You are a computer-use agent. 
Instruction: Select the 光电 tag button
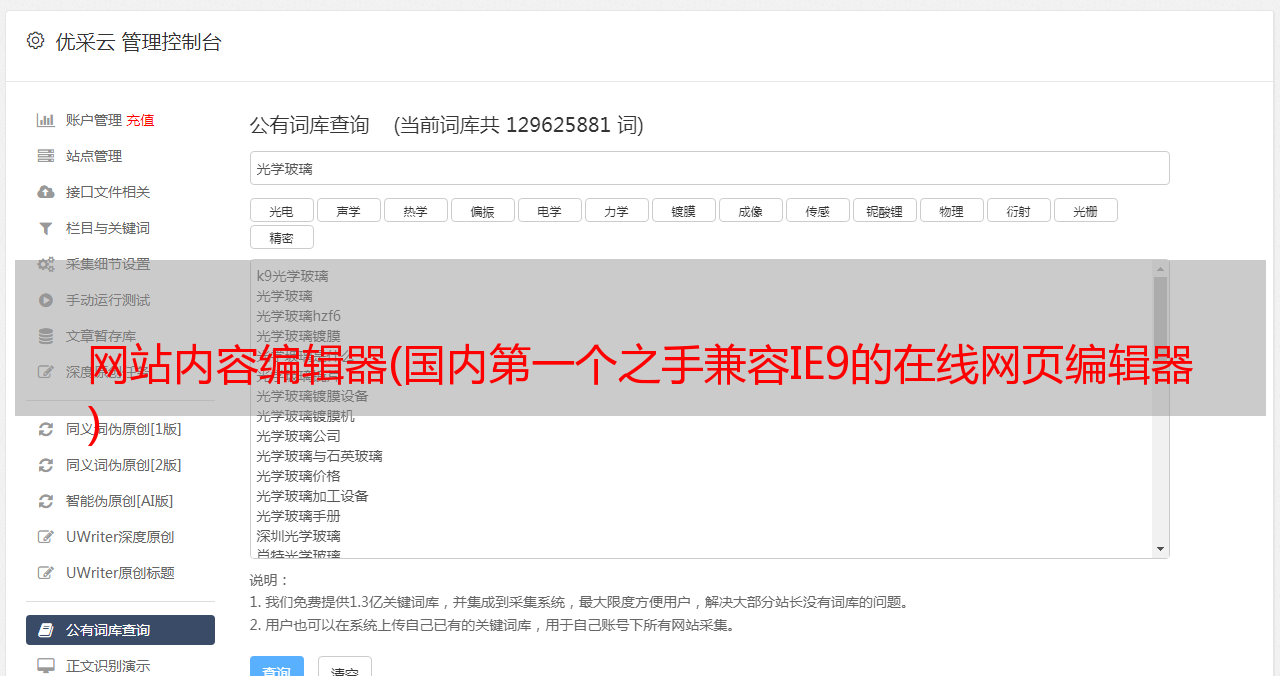click(282, 211)
